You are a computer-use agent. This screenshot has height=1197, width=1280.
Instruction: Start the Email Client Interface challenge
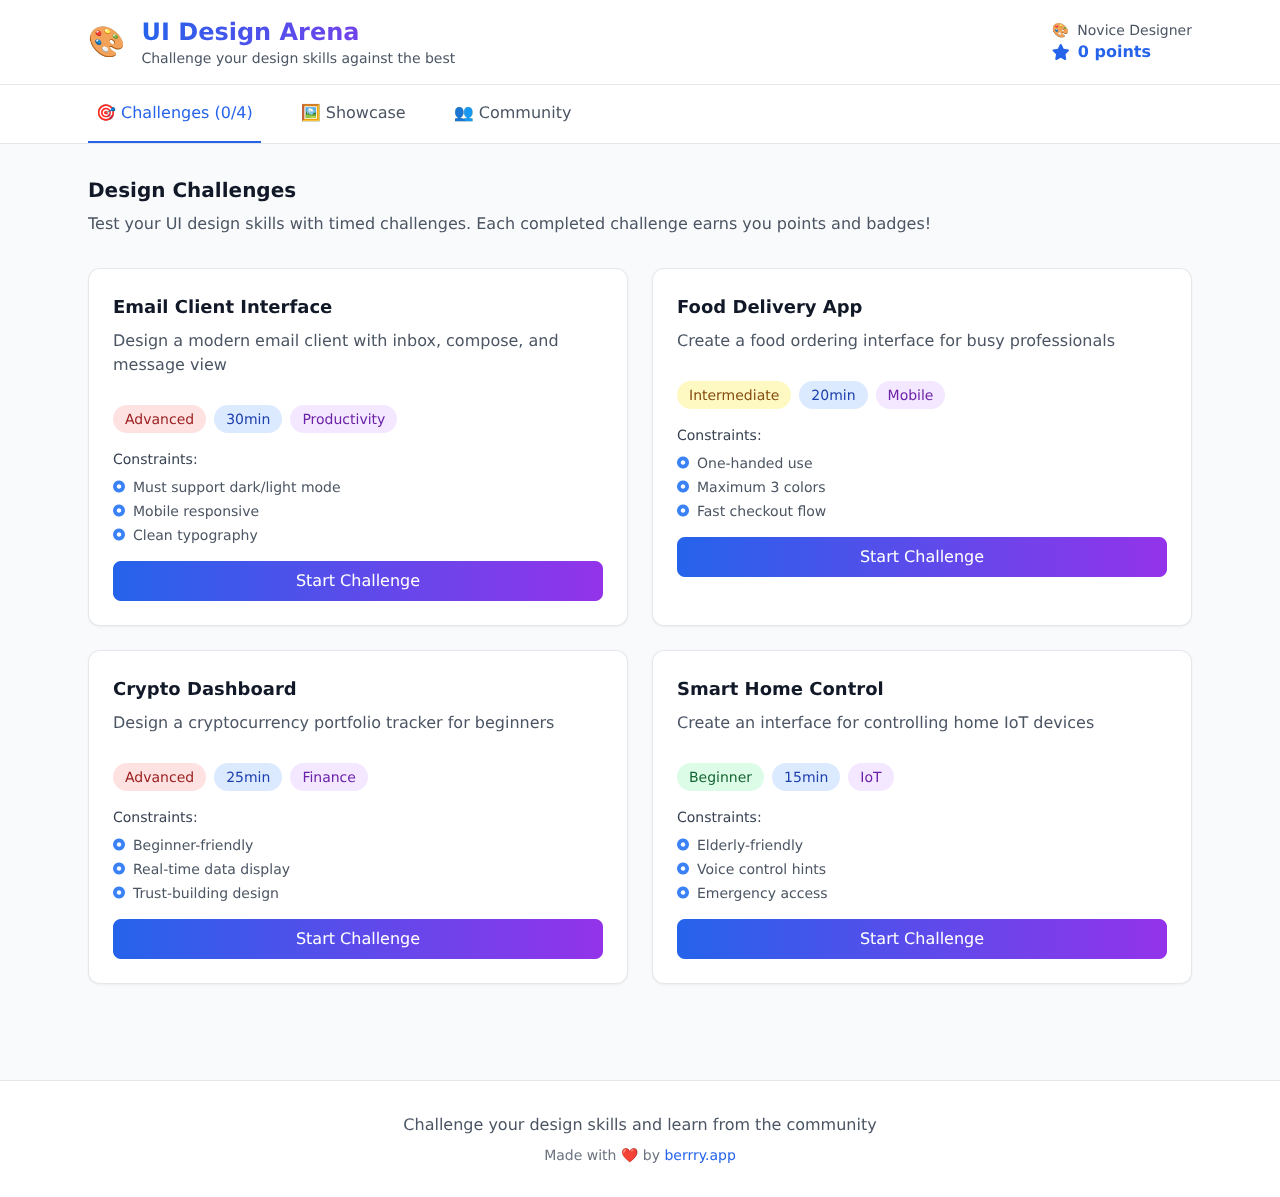358,581
